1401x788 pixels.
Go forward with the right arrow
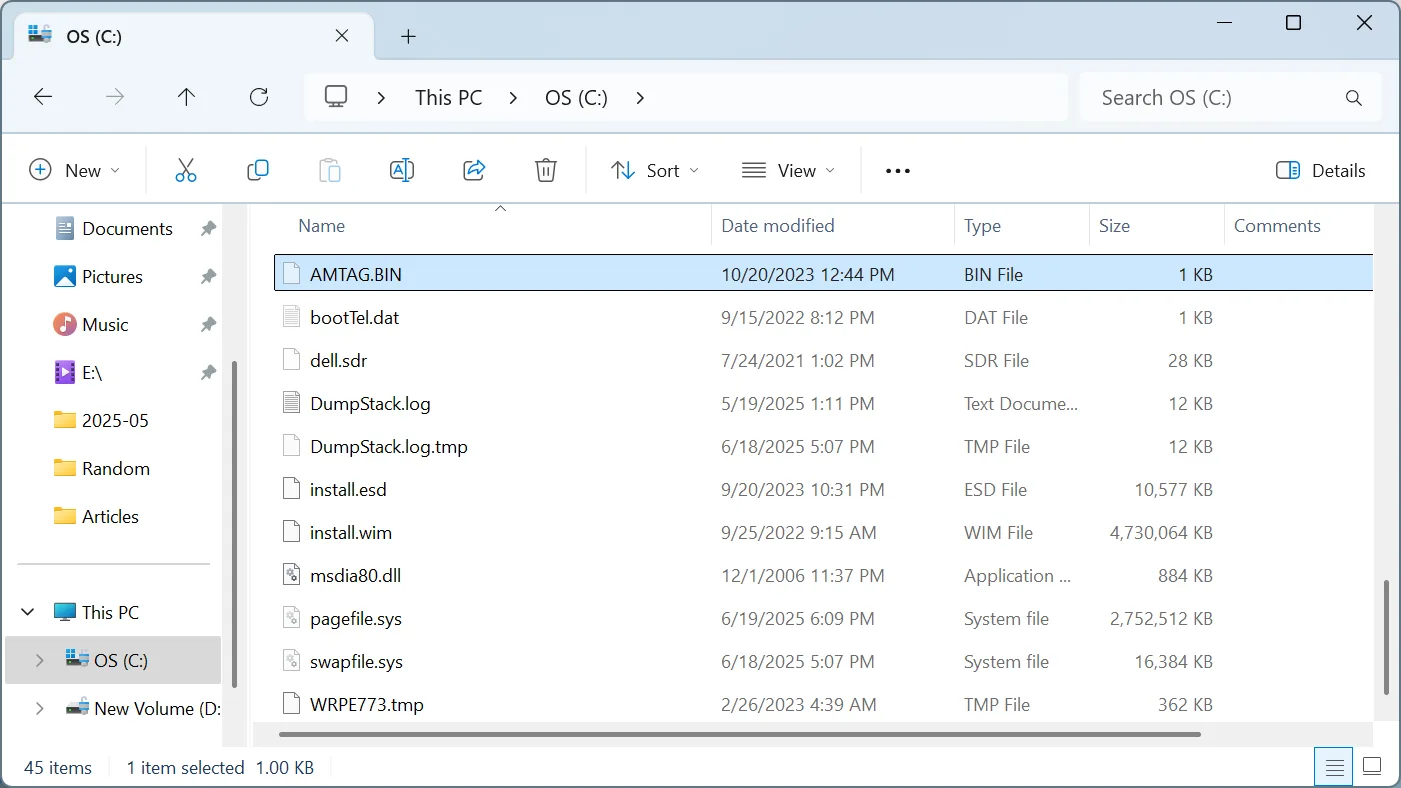(115, 97)
